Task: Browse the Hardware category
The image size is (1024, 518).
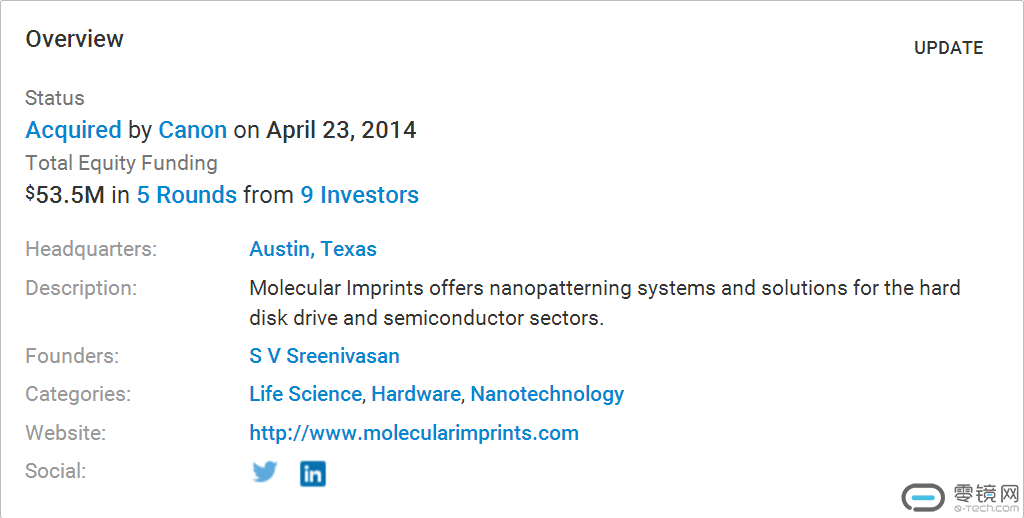Action: [x=416, y=394]
